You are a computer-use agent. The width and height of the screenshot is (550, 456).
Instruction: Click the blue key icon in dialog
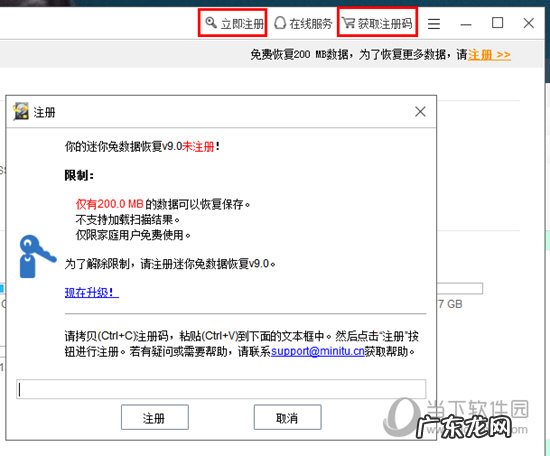(37, 256)
